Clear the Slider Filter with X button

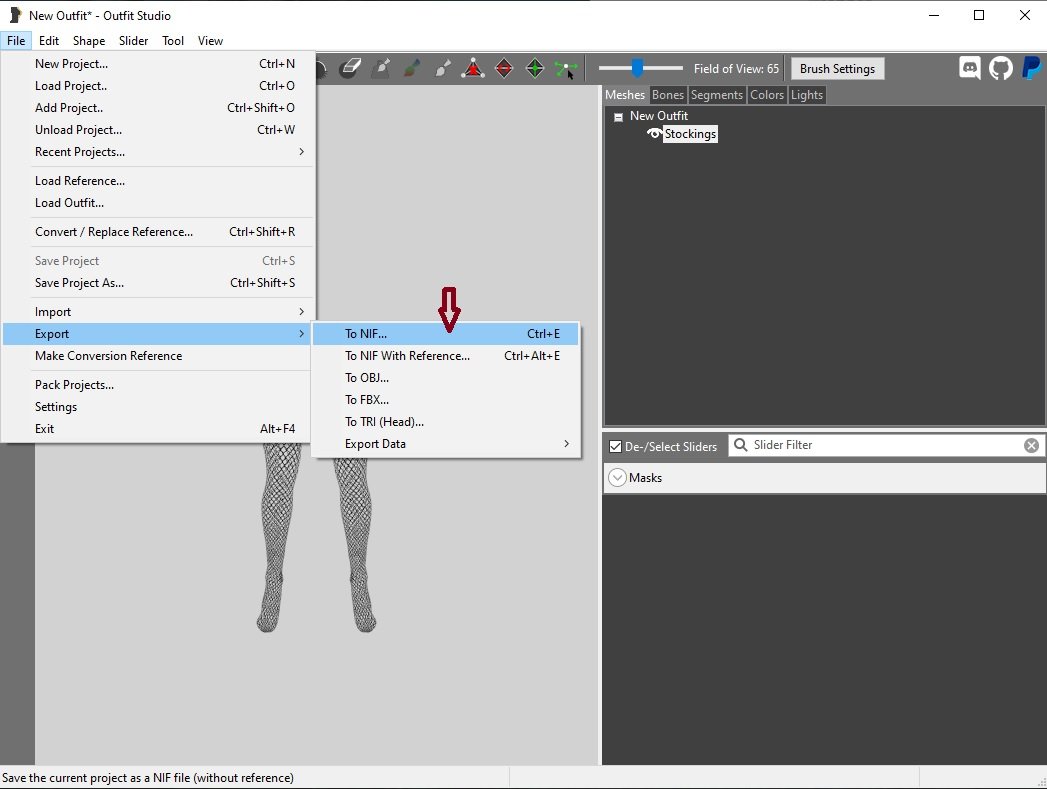point(1031,445)
